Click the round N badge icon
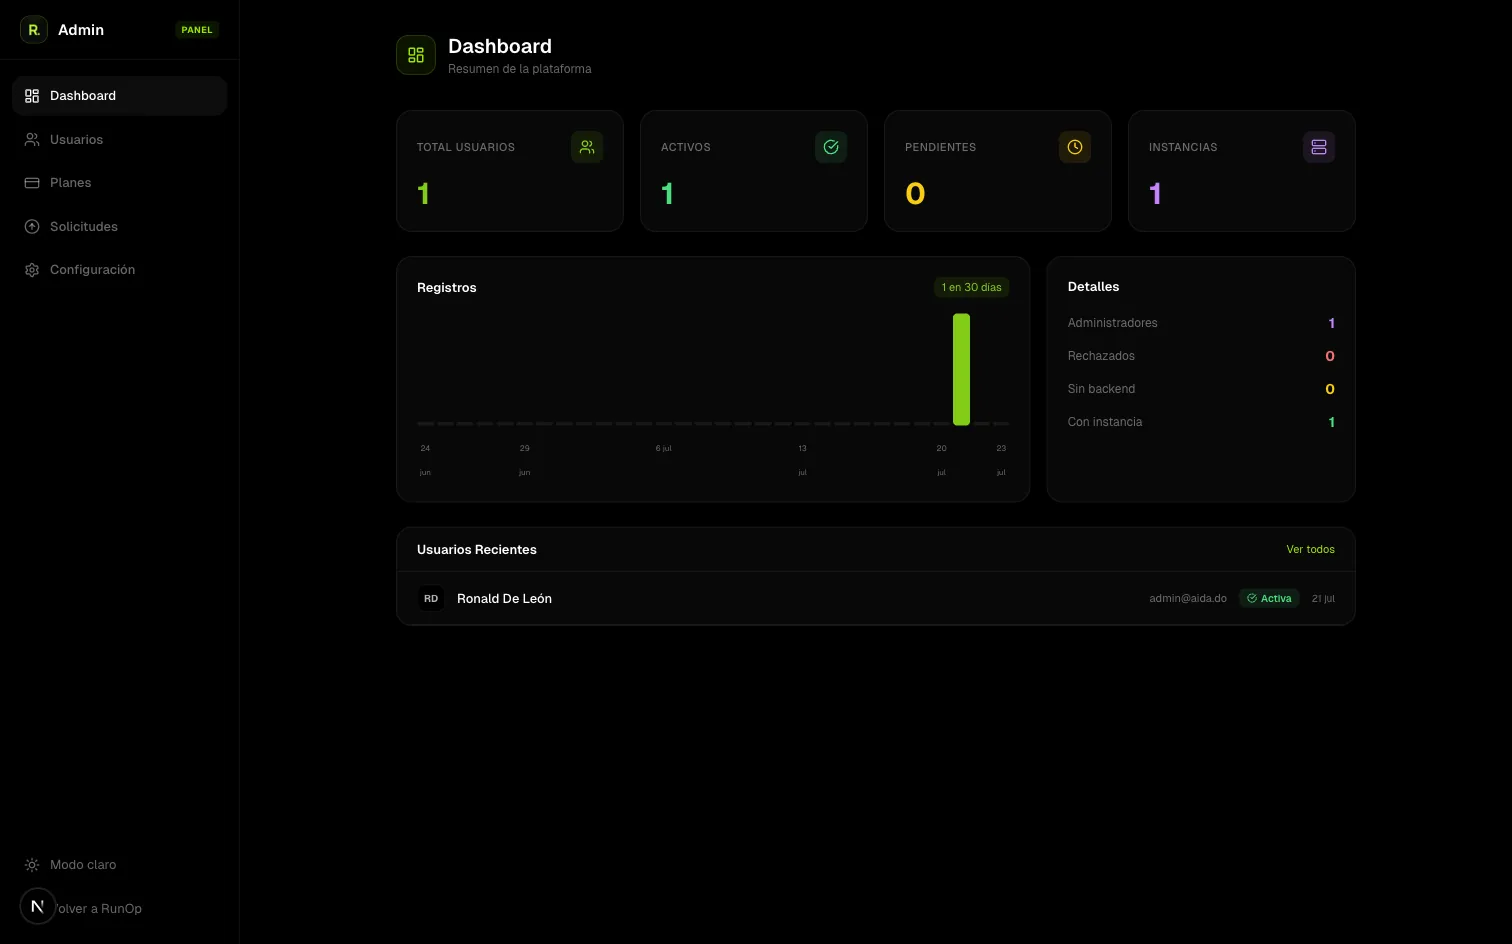The width and height of the screenshot is (1512, 944). [38, 907]
